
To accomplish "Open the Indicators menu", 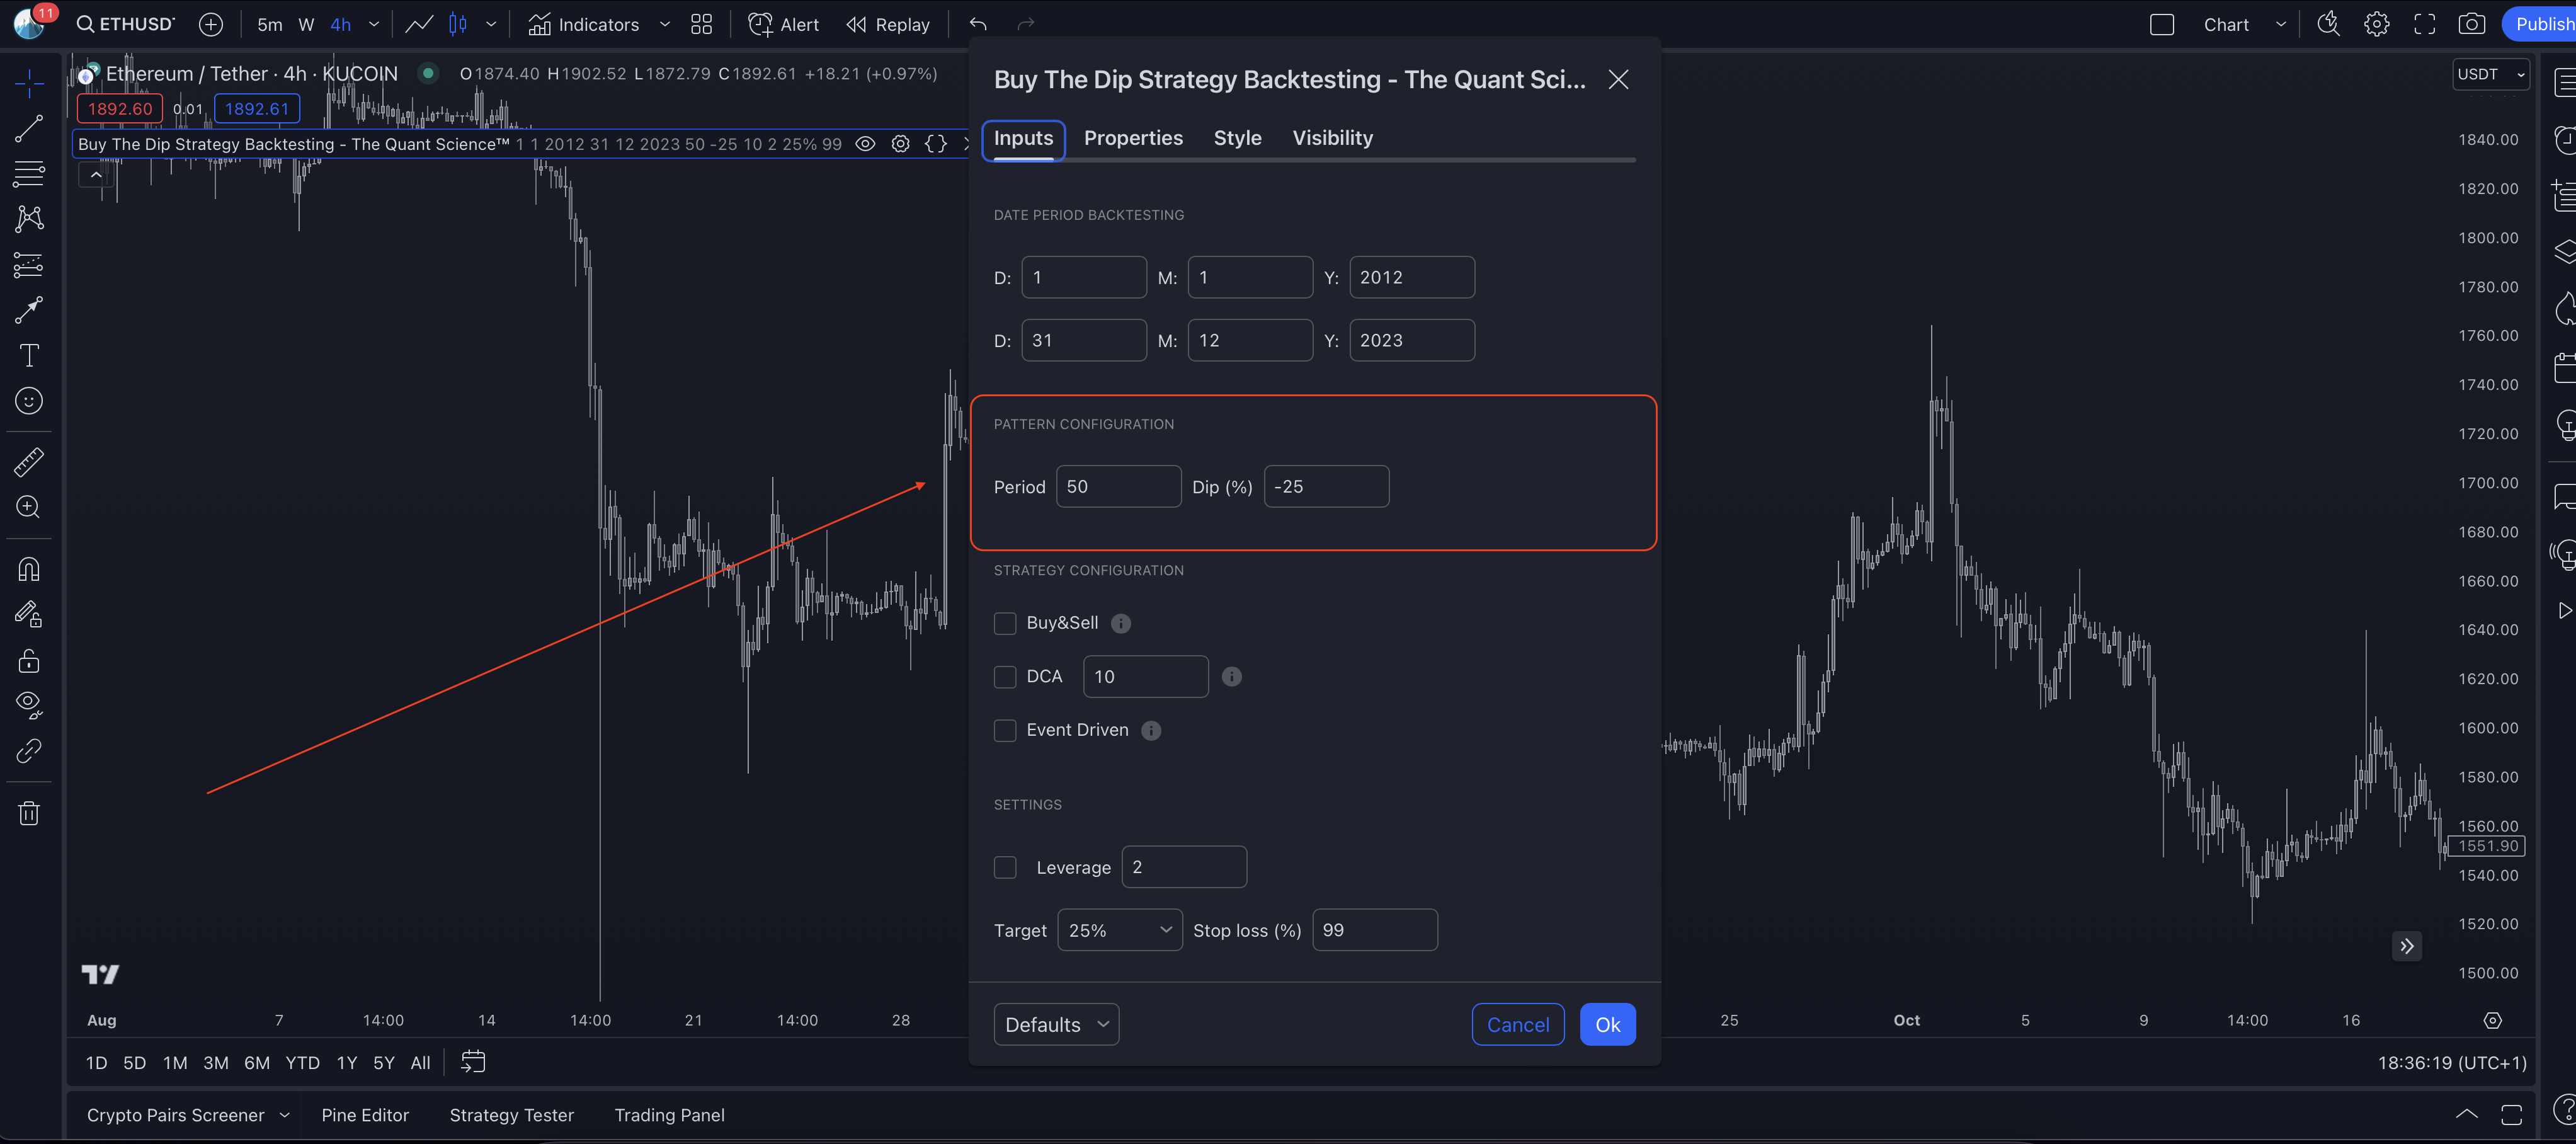I will click(584, 24).
